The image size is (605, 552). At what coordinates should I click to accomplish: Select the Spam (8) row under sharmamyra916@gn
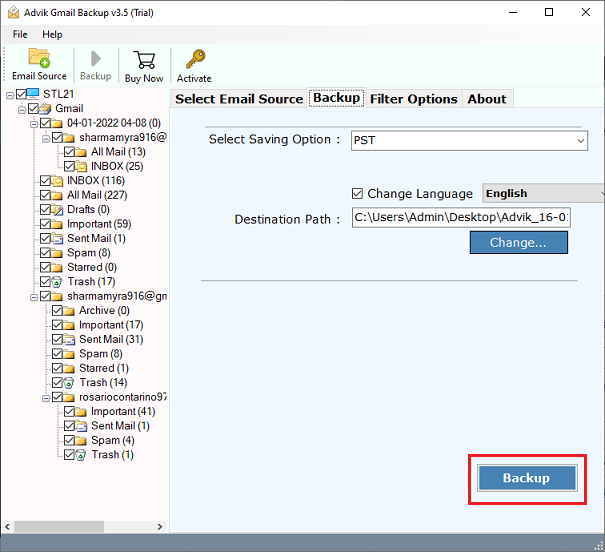[x=101, y=354]
